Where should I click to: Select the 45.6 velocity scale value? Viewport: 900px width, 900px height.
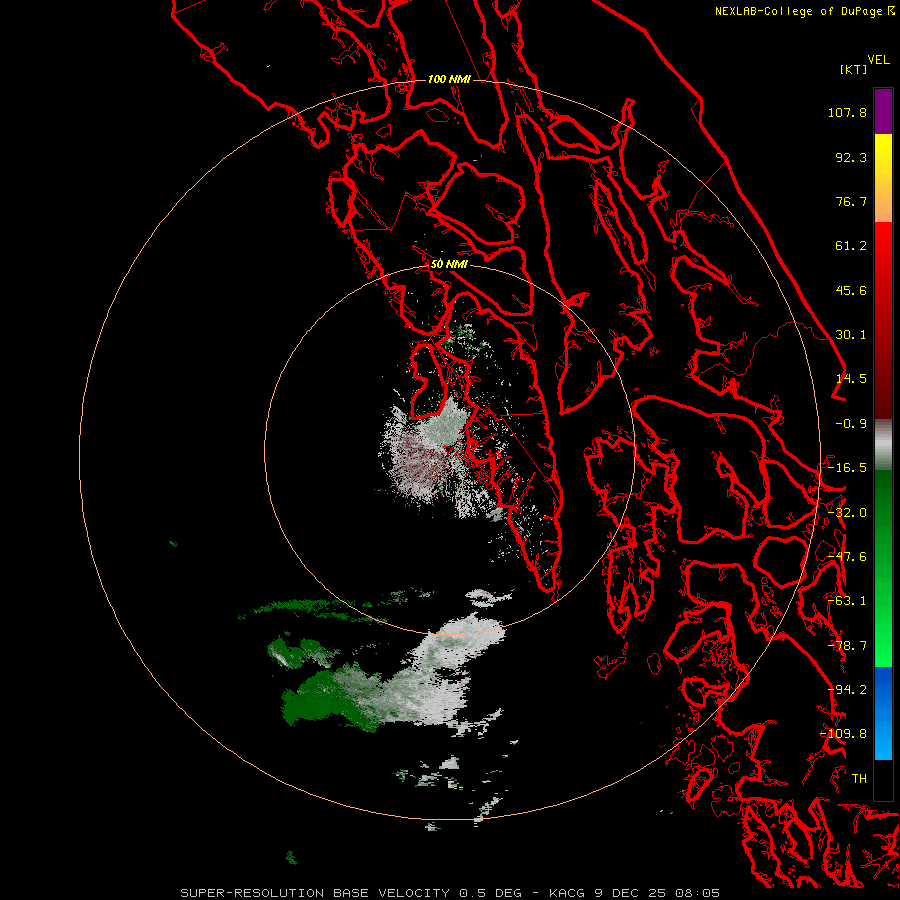pos(851,290)
